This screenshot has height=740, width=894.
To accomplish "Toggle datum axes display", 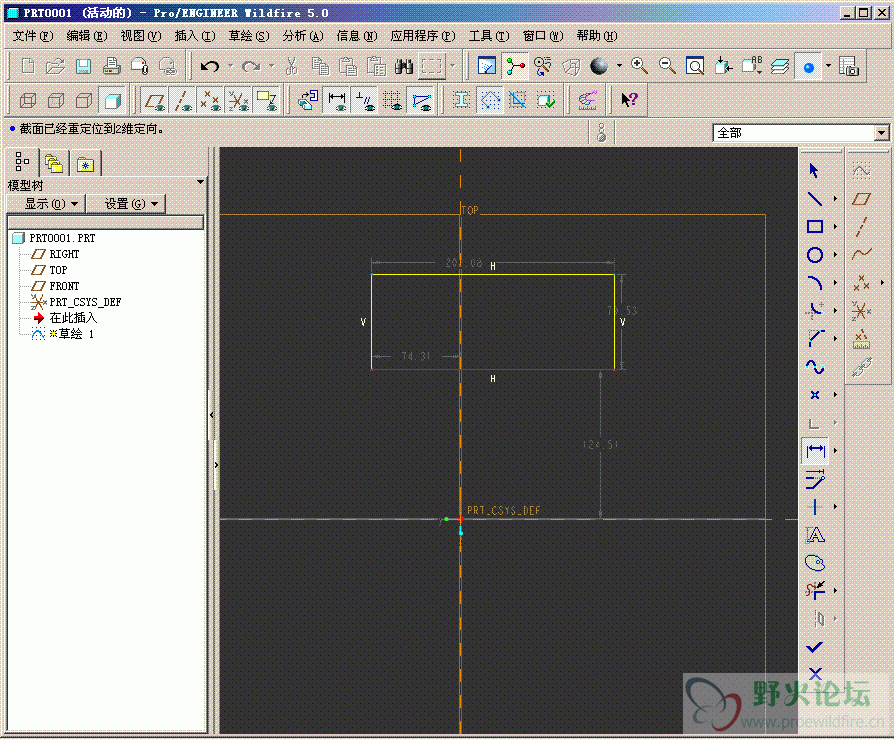I will pyautogui.click(x=182, y=101).
